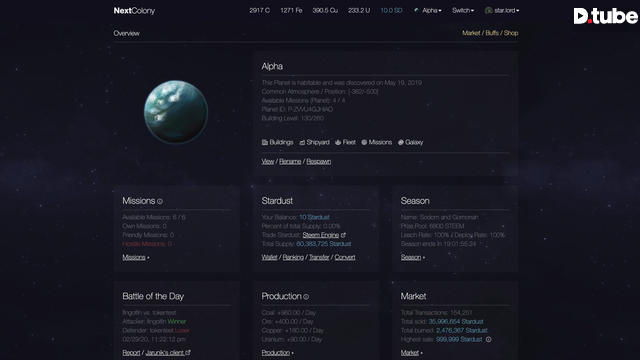Click the 2917 C coal resource counter
This screenshot has width=640, height=360.
tap(260, 11)
